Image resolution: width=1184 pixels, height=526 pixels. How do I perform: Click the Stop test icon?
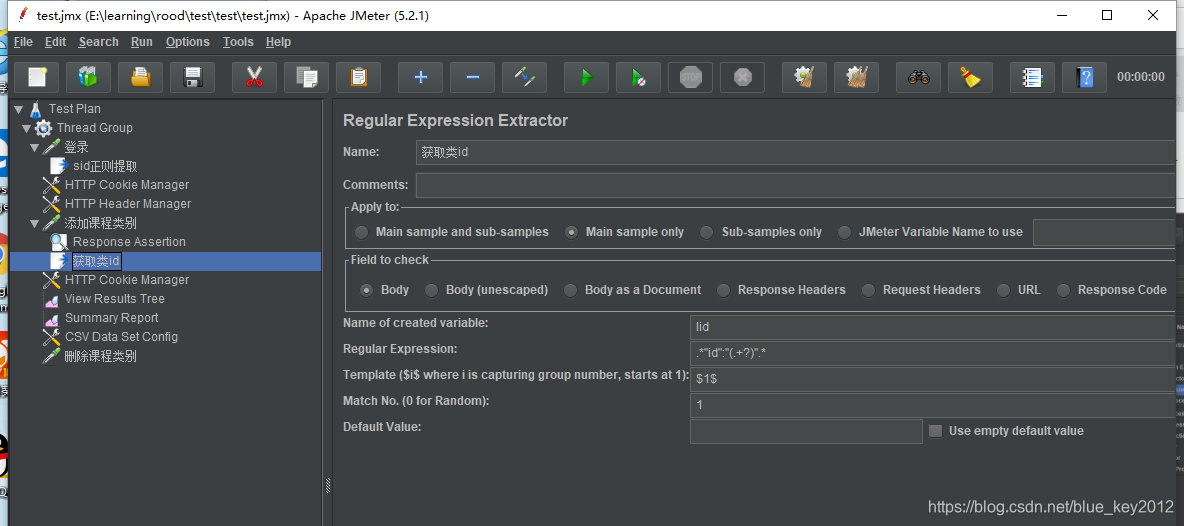click(691, 77)
